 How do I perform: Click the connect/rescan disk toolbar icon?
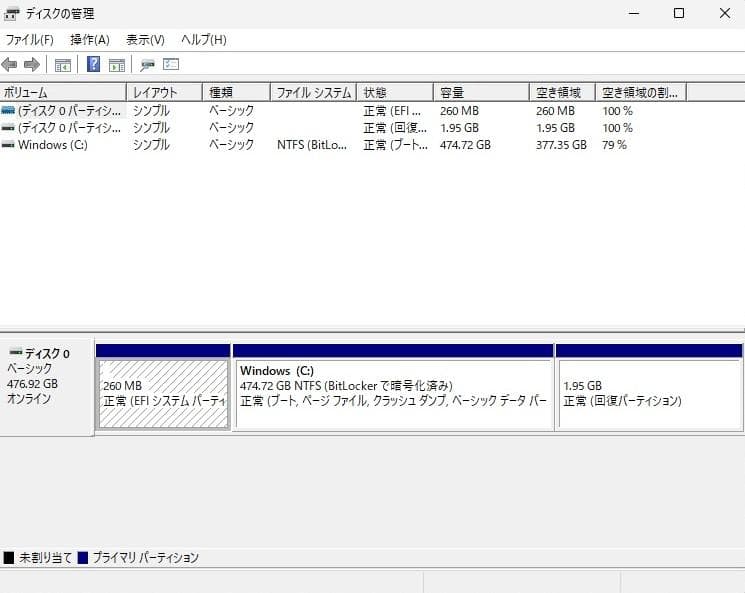[147, 65]
